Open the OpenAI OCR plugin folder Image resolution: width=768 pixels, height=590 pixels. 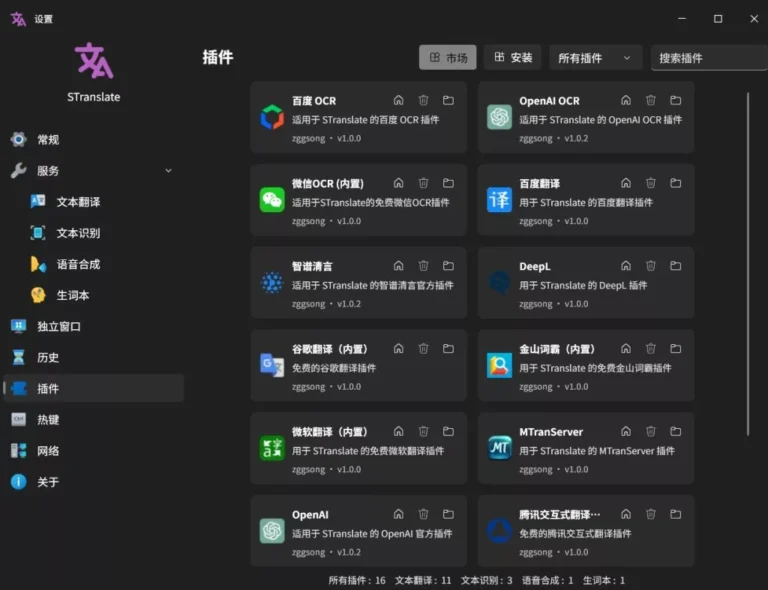tap(675, 100)
